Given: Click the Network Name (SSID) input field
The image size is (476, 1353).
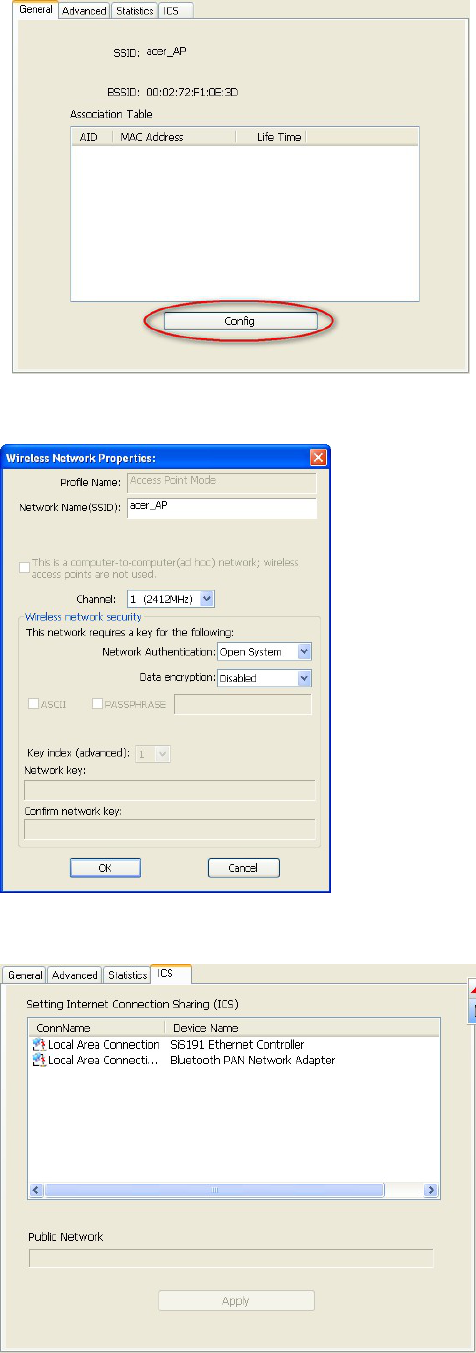Looking at the screenshot, I should [x=220, y=508].
